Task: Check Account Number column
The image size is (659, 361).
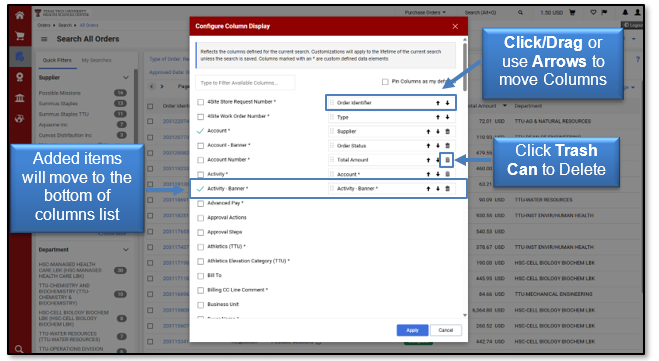Action: (200, 160)
